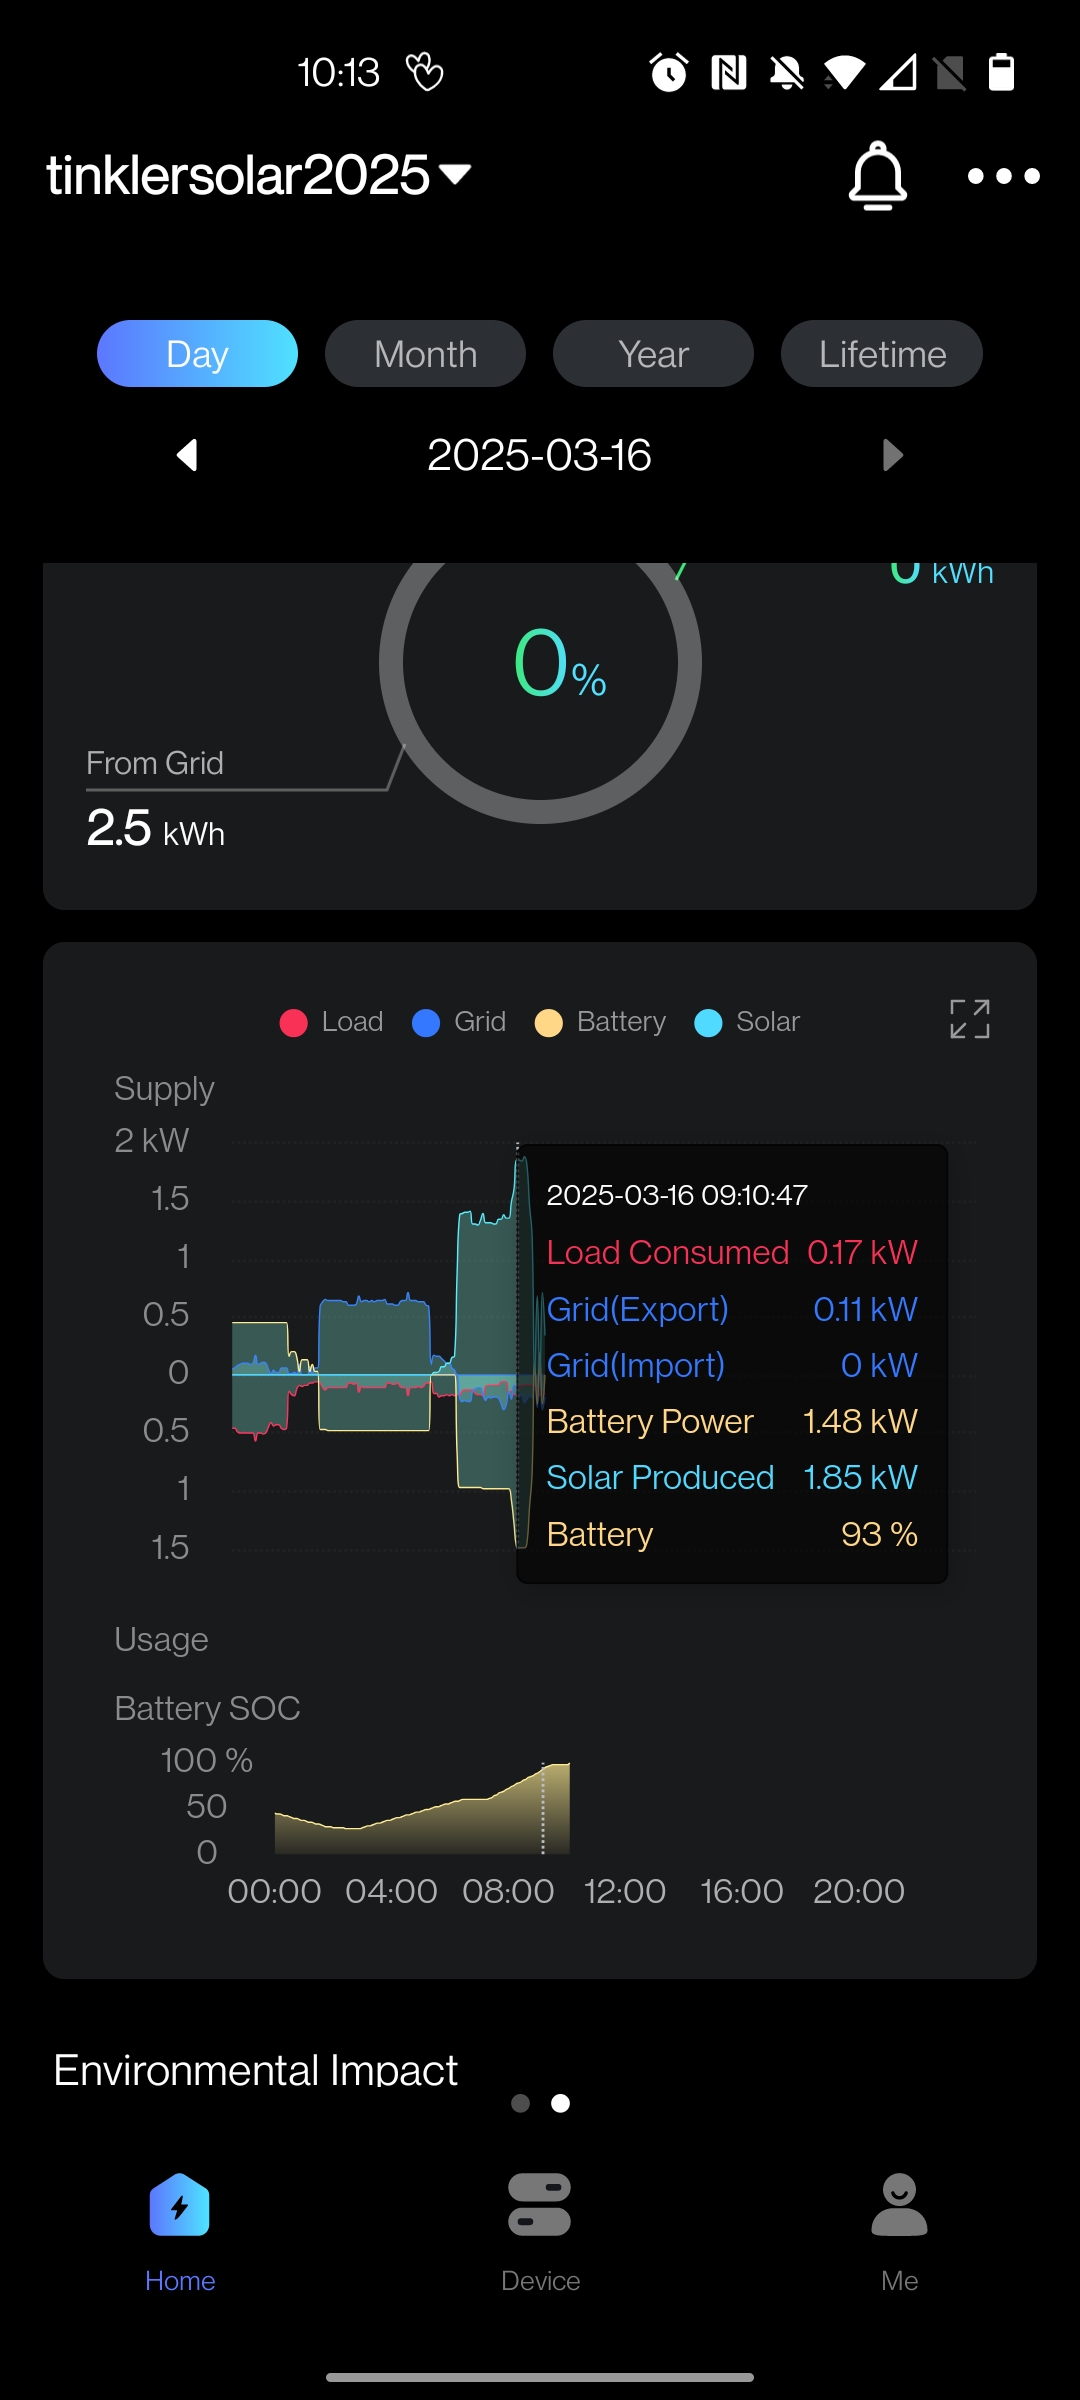
Task: Open the Device tab icon
Action: click(x=540, y=2205)
